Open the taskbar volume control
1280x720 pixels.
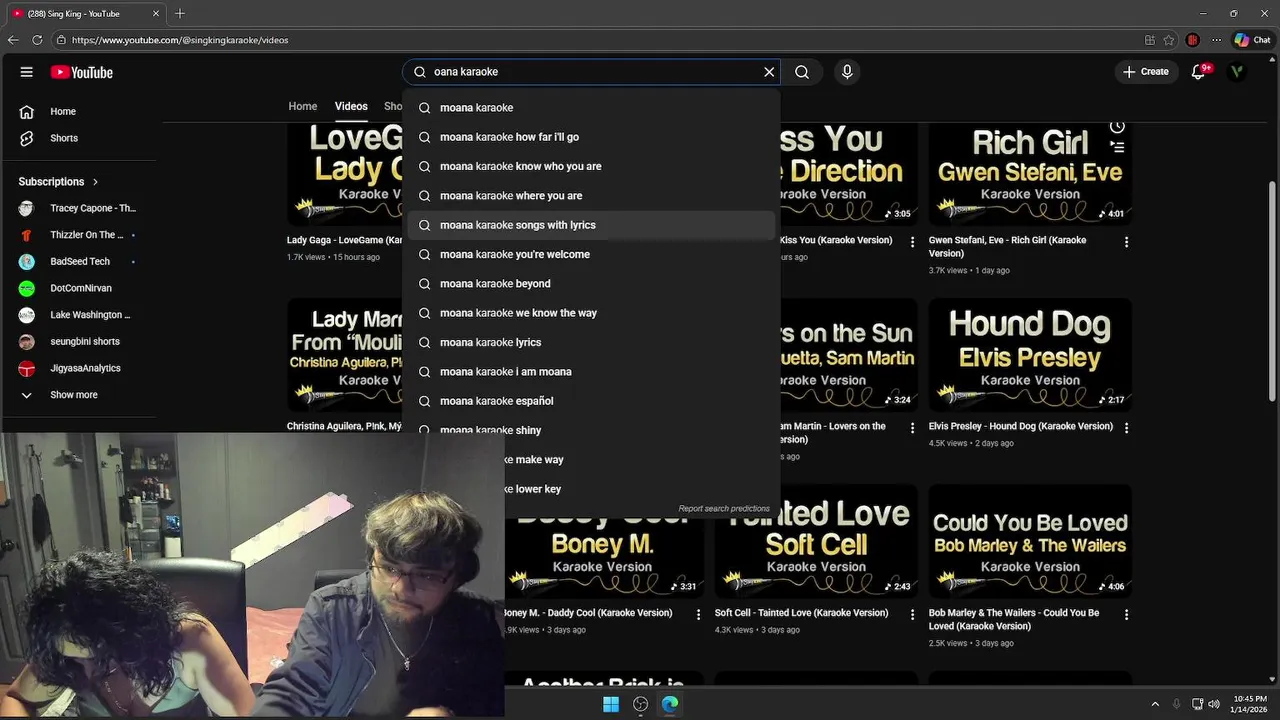[x=1213, y=704]
